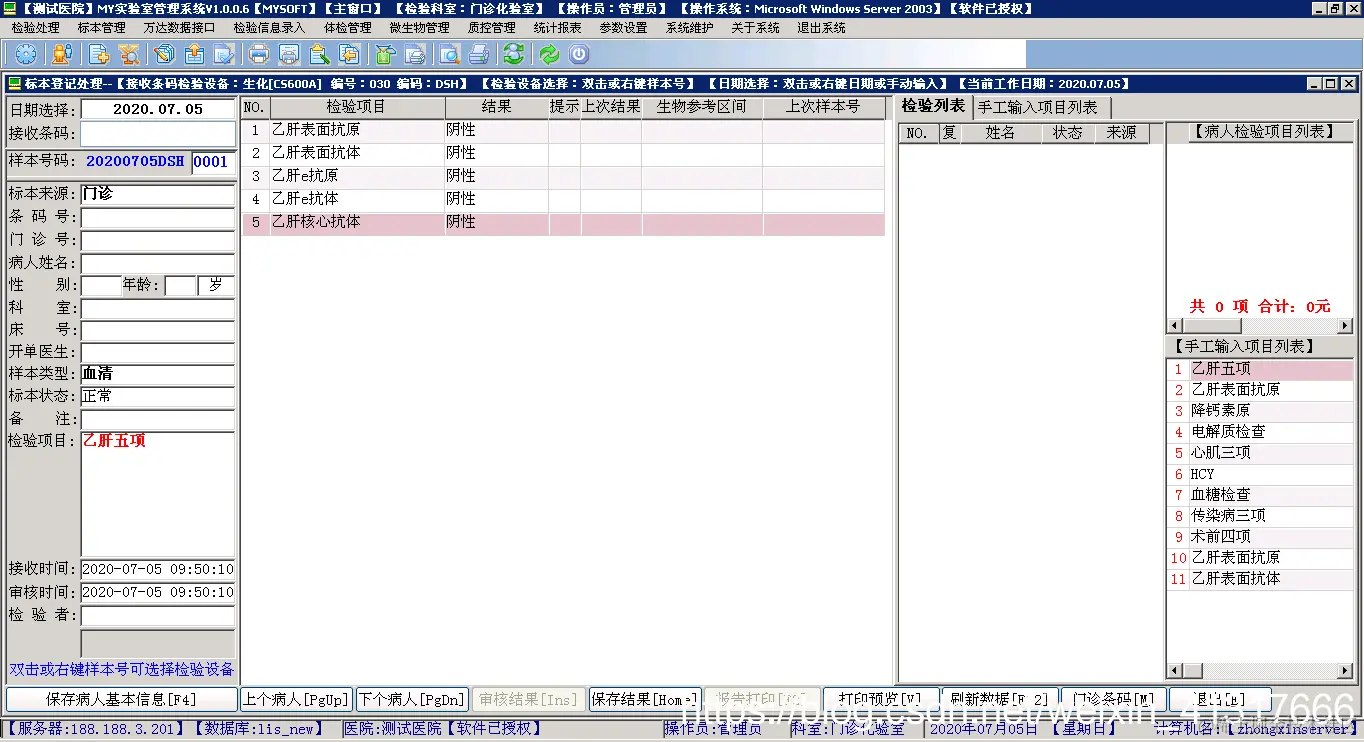Open the 微生物管理 menu

coord(420,28)
